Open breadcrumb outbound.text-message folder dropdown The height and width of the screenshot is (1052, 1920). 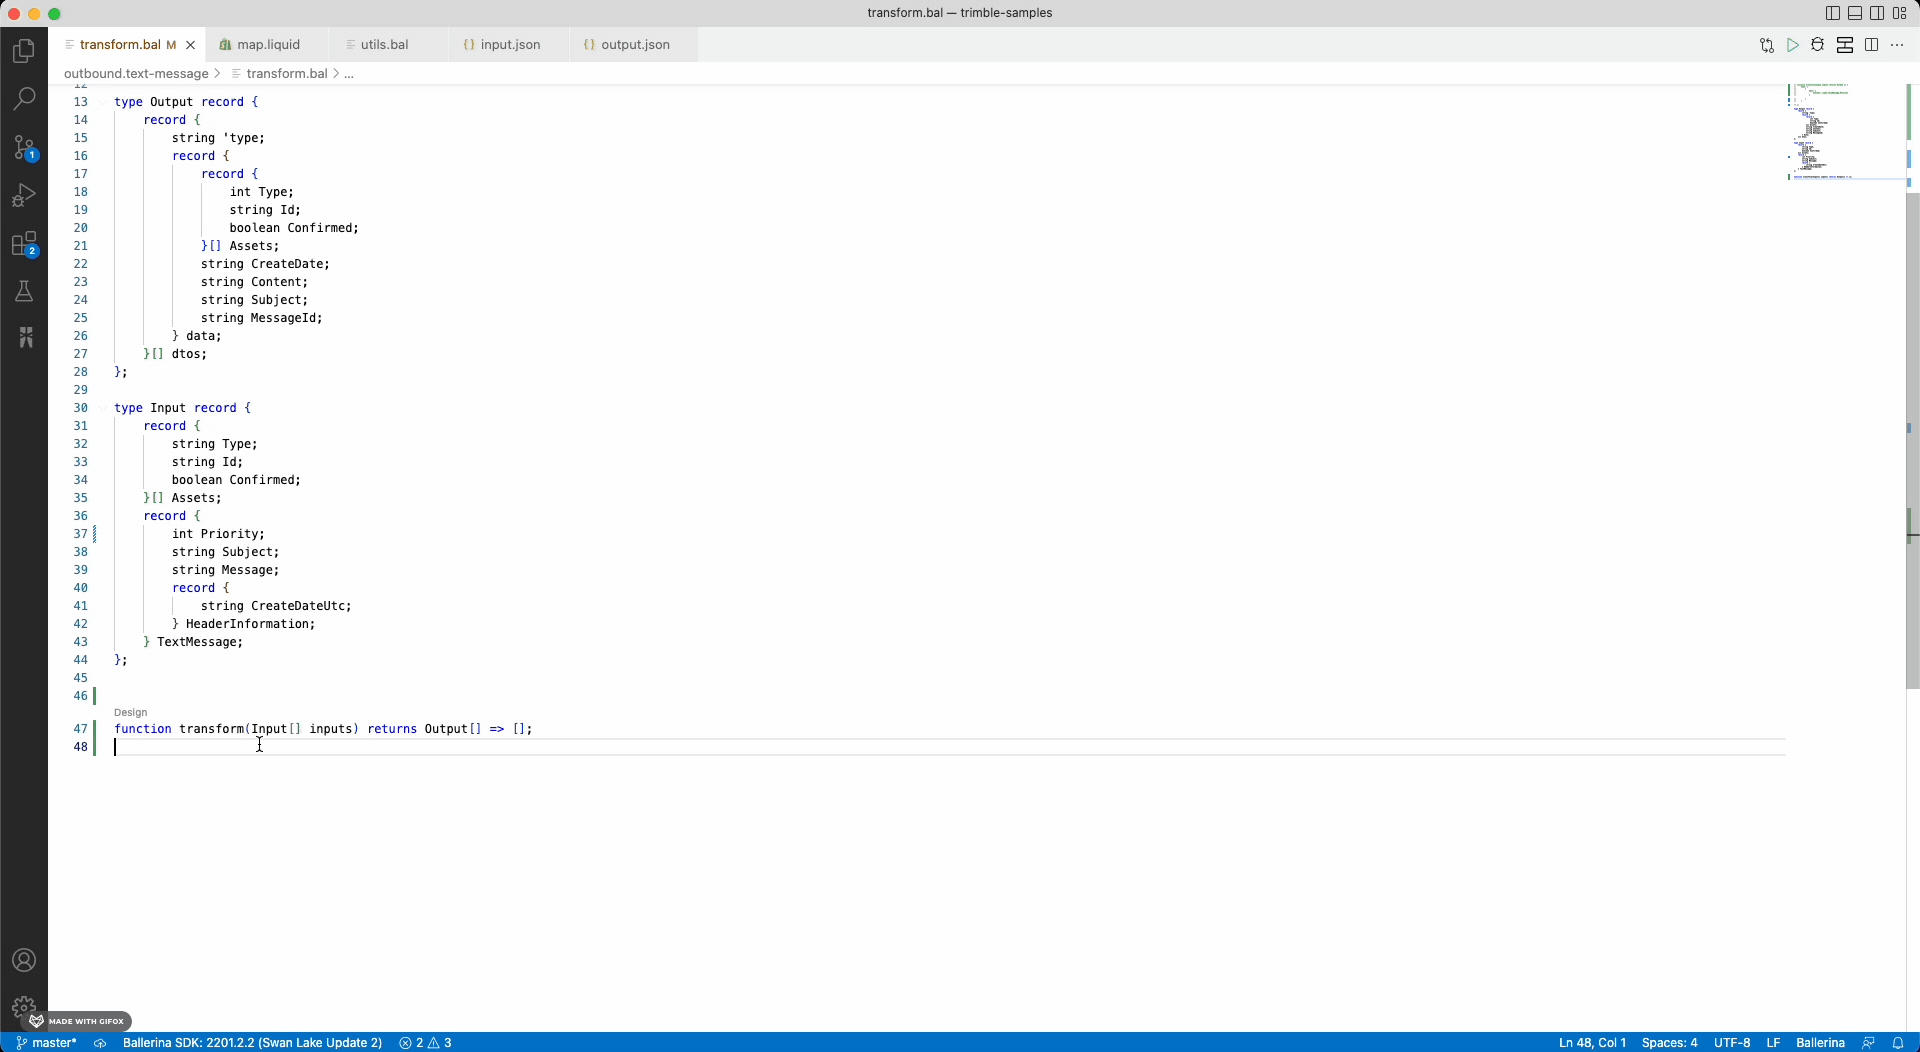136,74
